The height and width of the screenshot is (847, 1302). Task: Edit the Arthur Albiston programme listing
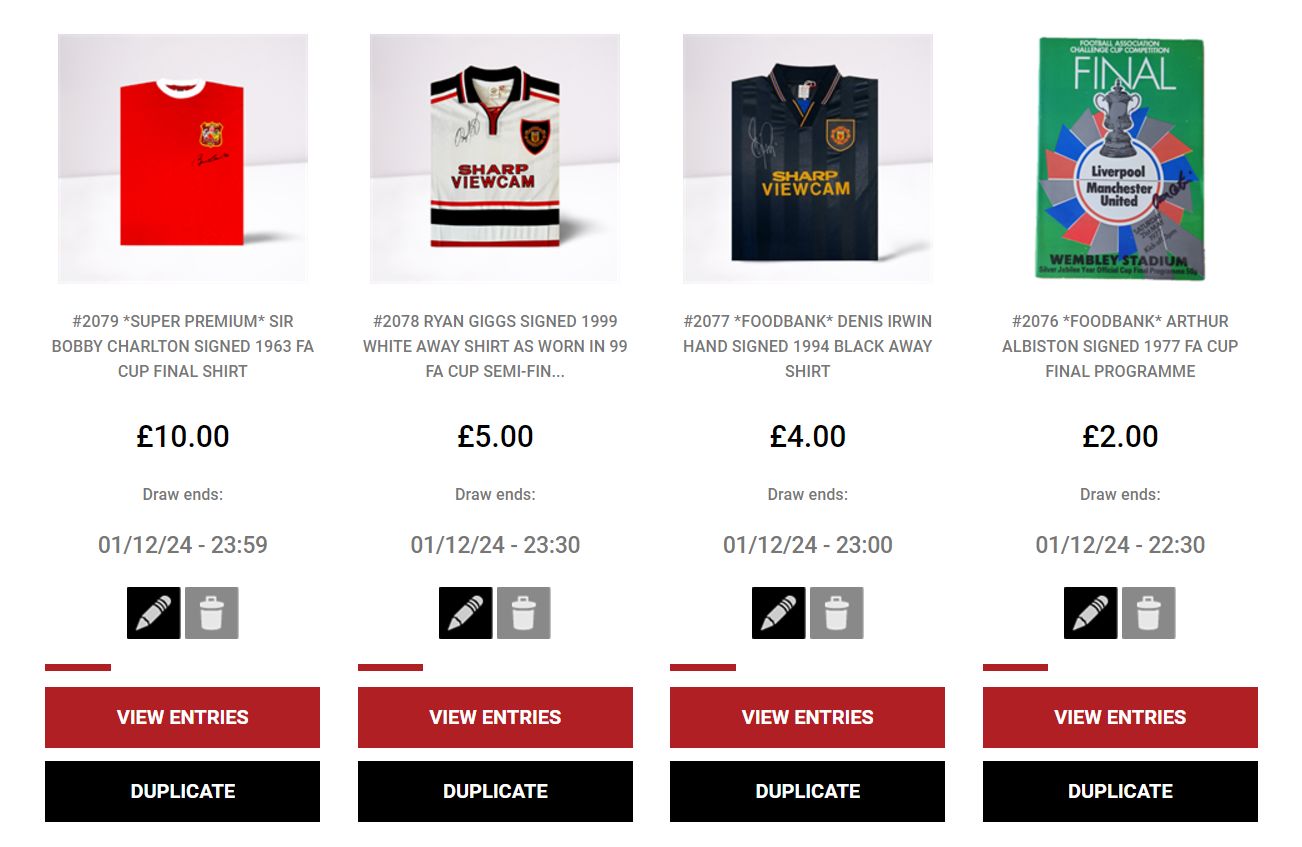click(x=1091, y=613)
